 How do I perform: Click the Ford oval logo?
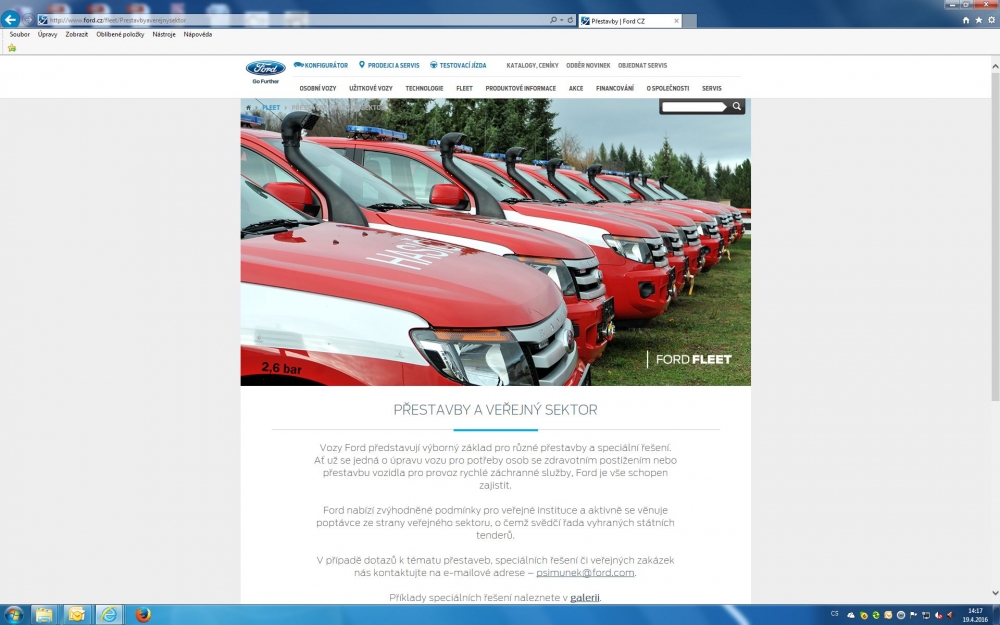(265, 68)
